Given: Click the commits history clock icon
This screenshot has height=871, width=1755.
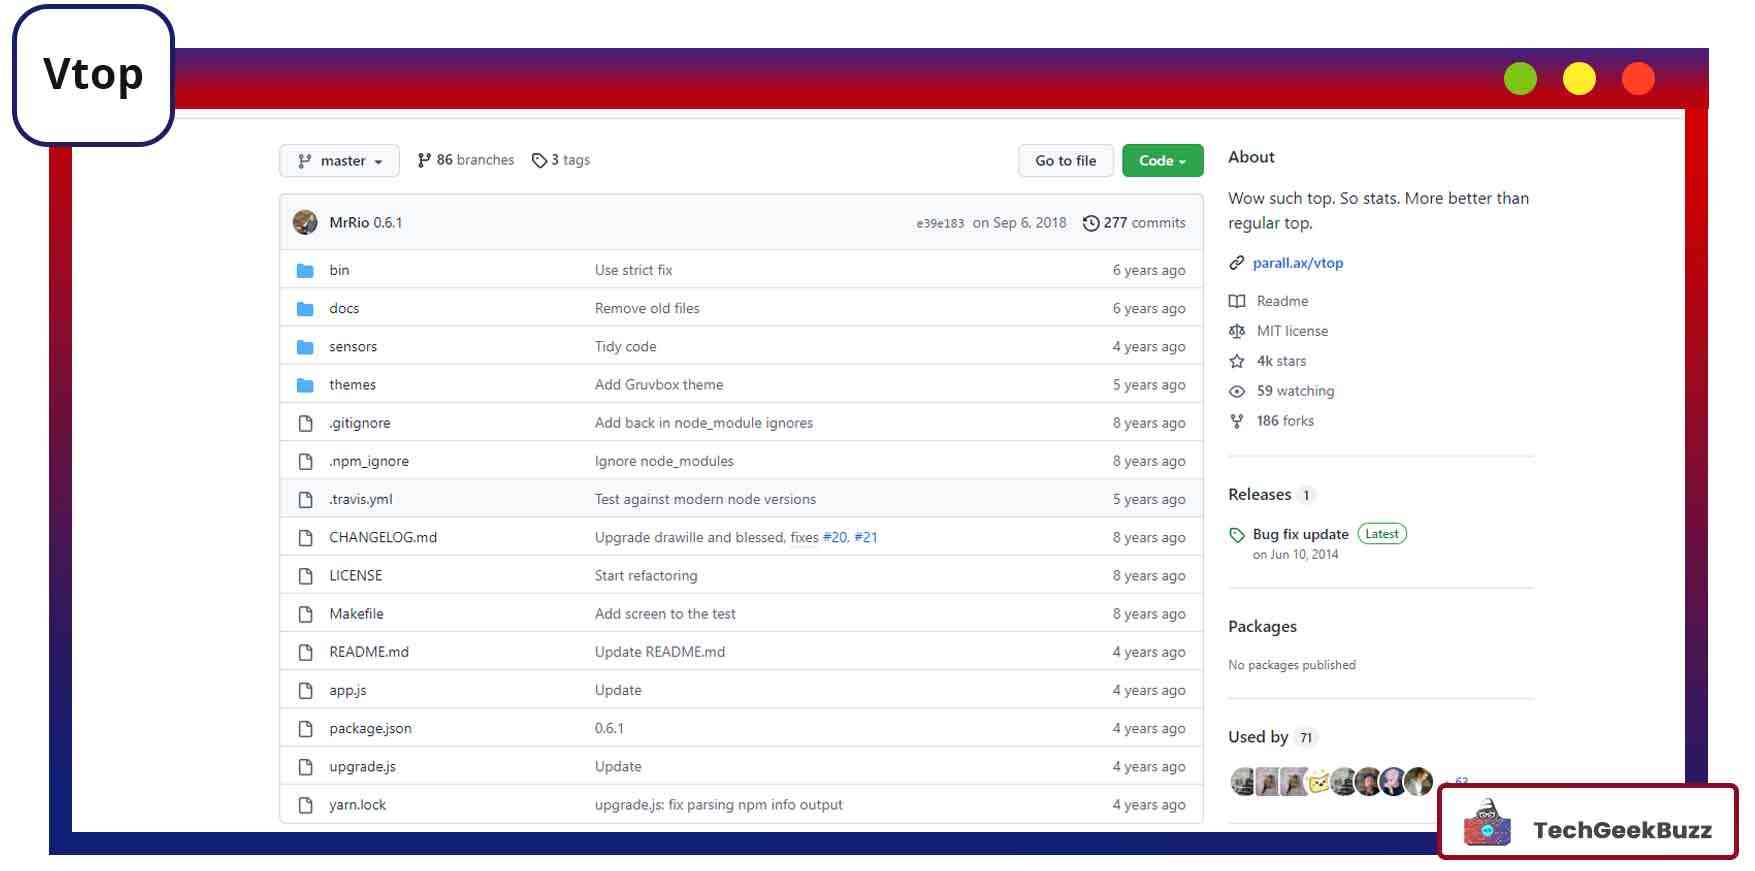Looking at the screenshot, I should click(x=1091, y=223).
